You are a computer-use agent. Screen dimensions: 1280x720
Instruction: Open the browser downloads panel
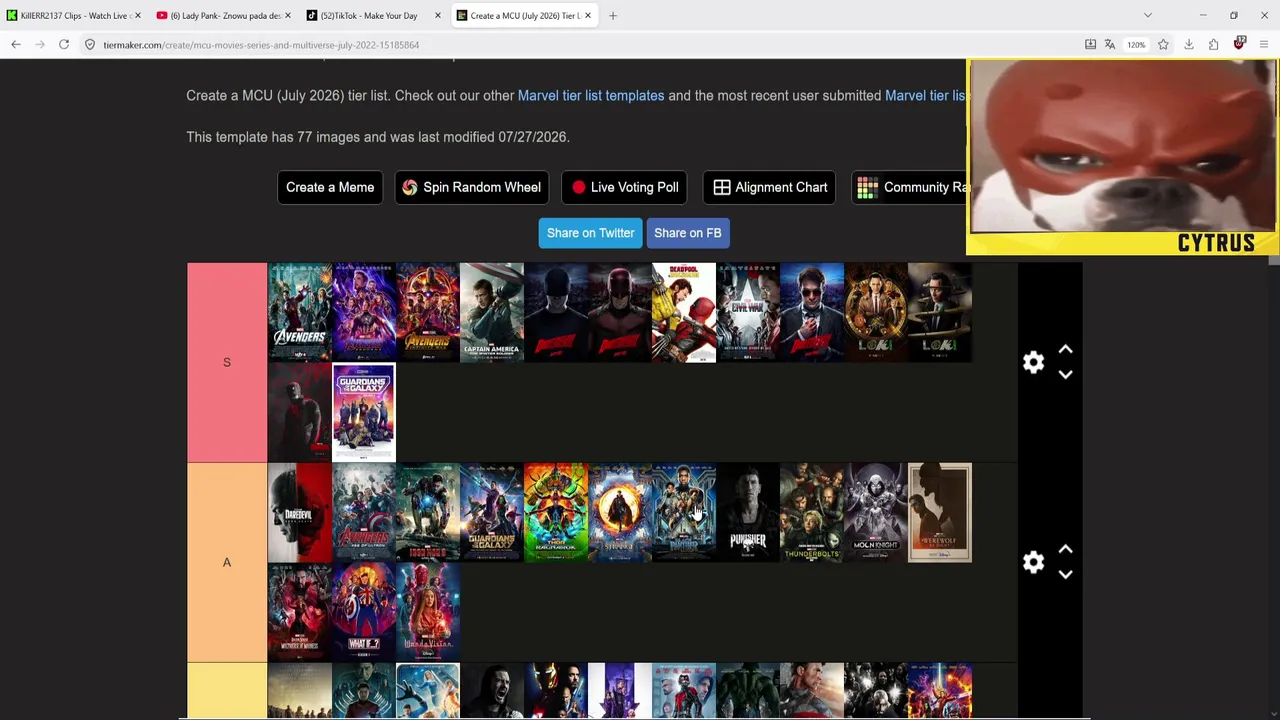click(1189, 45)
